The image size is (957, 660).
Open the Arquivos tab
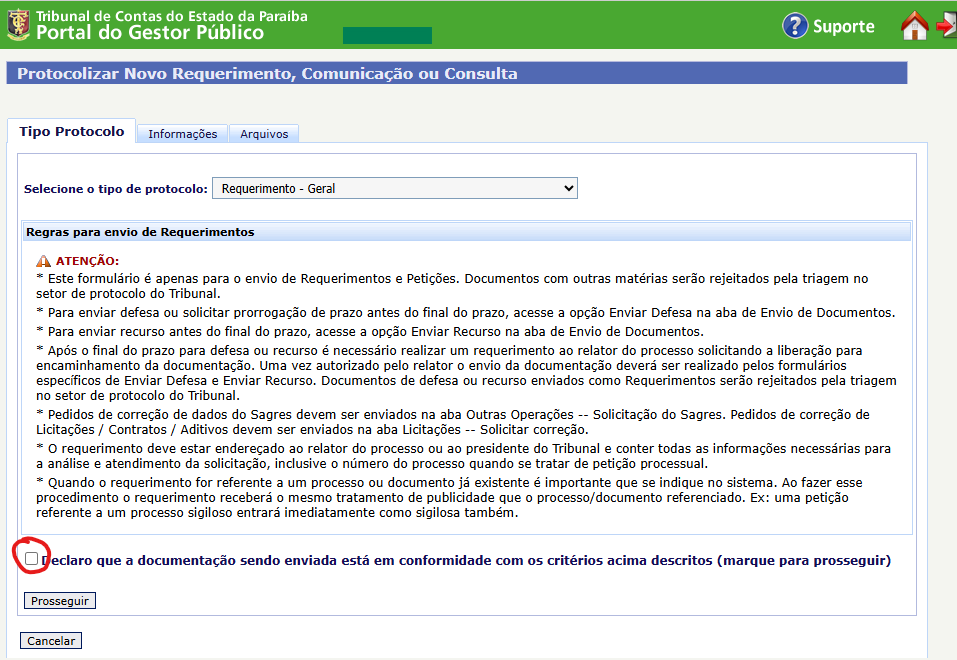tap(264, 134)
